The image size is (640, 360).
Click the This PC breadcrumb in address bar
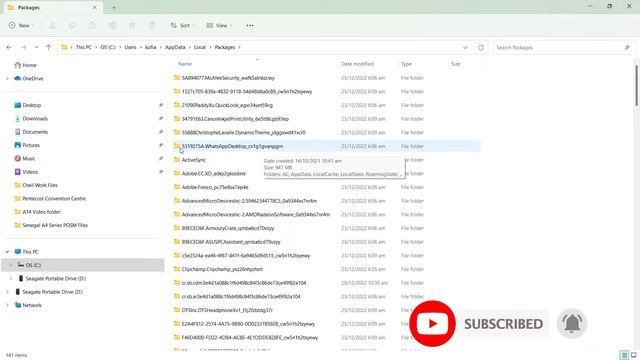[x=84, y=47]
